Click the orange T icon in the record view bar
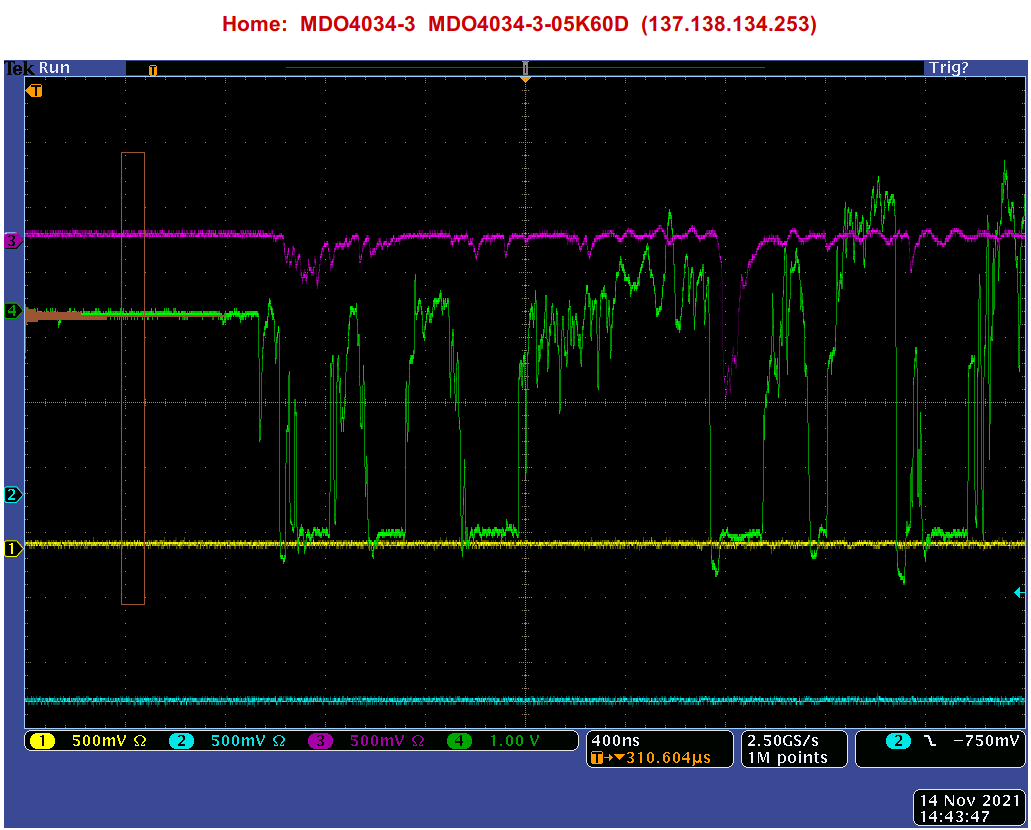The height and width of the screenshot is (830, 1031). (x=153, y=70)
